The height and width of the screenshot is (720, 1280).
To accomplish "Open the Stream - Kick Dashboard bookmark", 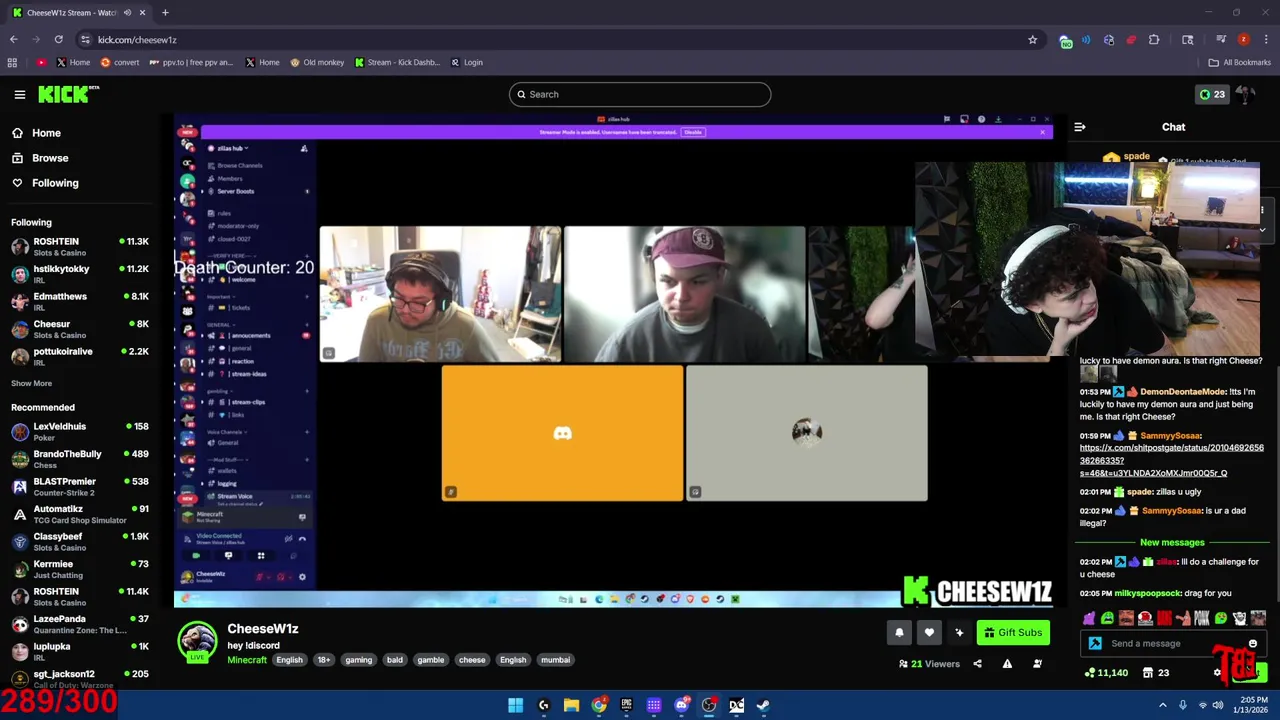I will 397,62.
